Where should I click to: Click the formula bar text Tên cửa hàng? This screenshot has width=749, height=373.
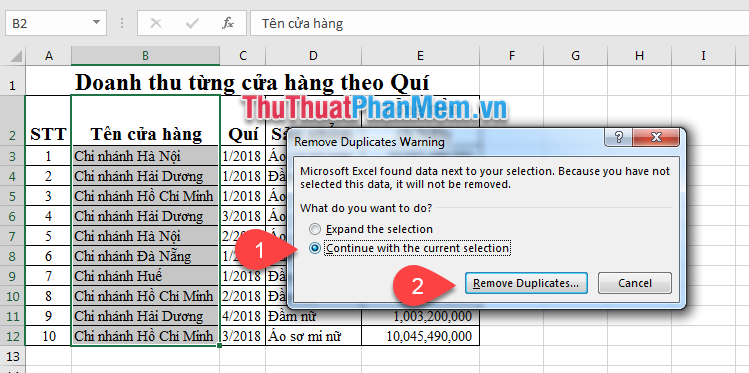(x=302, y=23)
